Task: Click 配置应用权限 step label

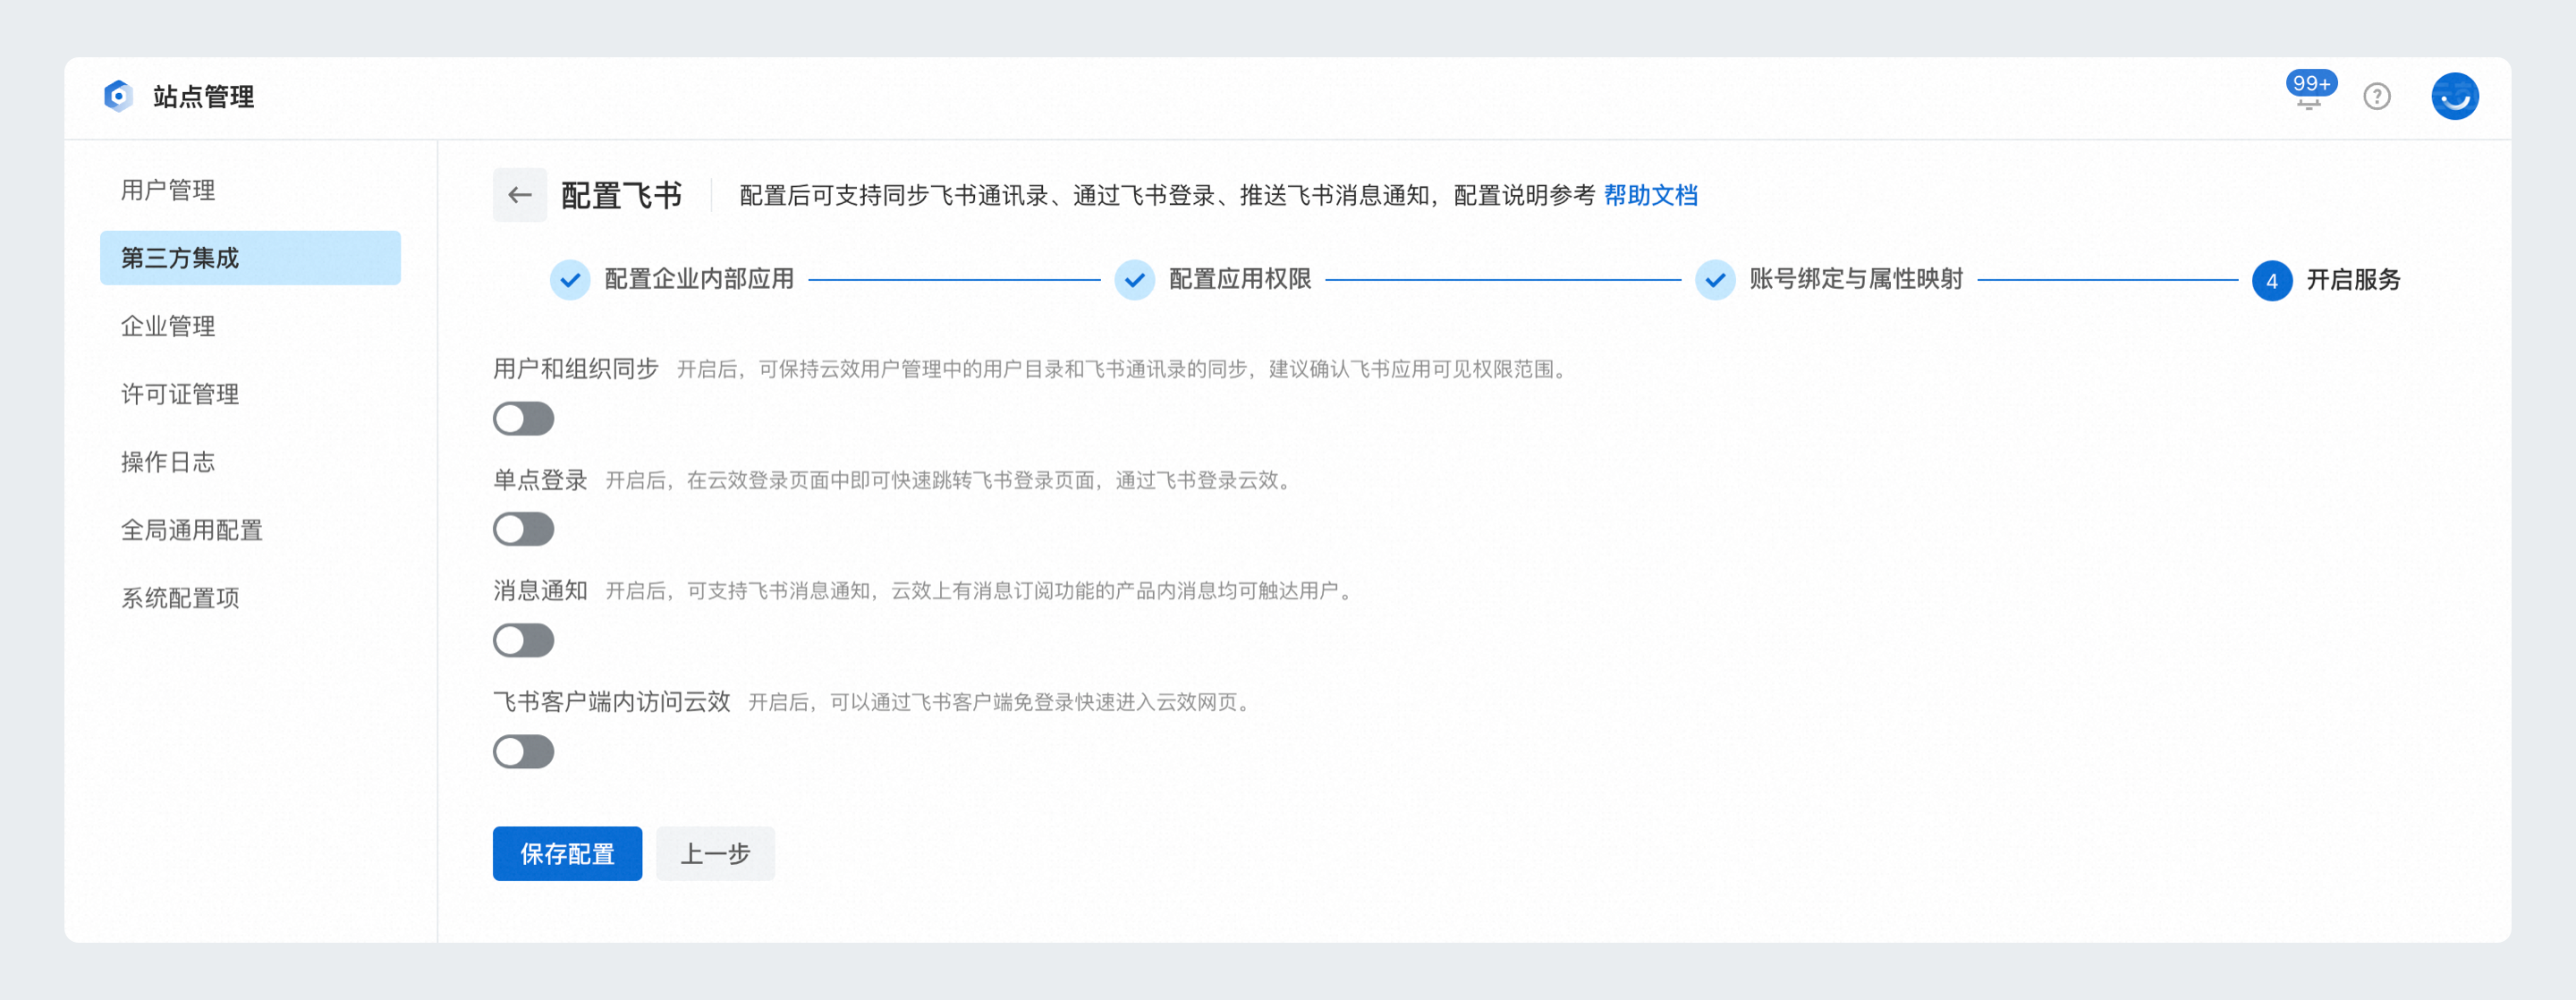Action: pyautogui.click(x=1240, y=280)
